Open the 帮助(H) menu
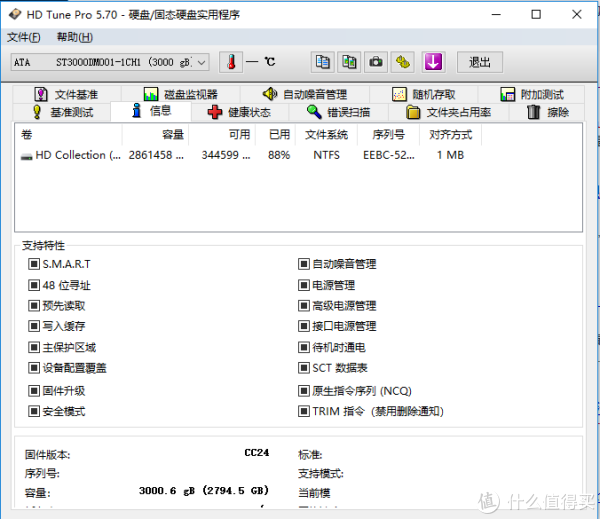This screenshot has height=519, width=600. tap(74, 37)
